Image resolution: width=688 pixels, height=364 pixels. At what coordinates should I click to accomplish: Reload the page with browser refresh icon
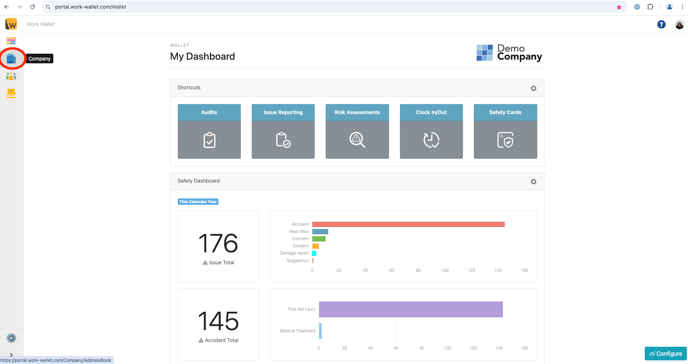[x=32, y=7]
